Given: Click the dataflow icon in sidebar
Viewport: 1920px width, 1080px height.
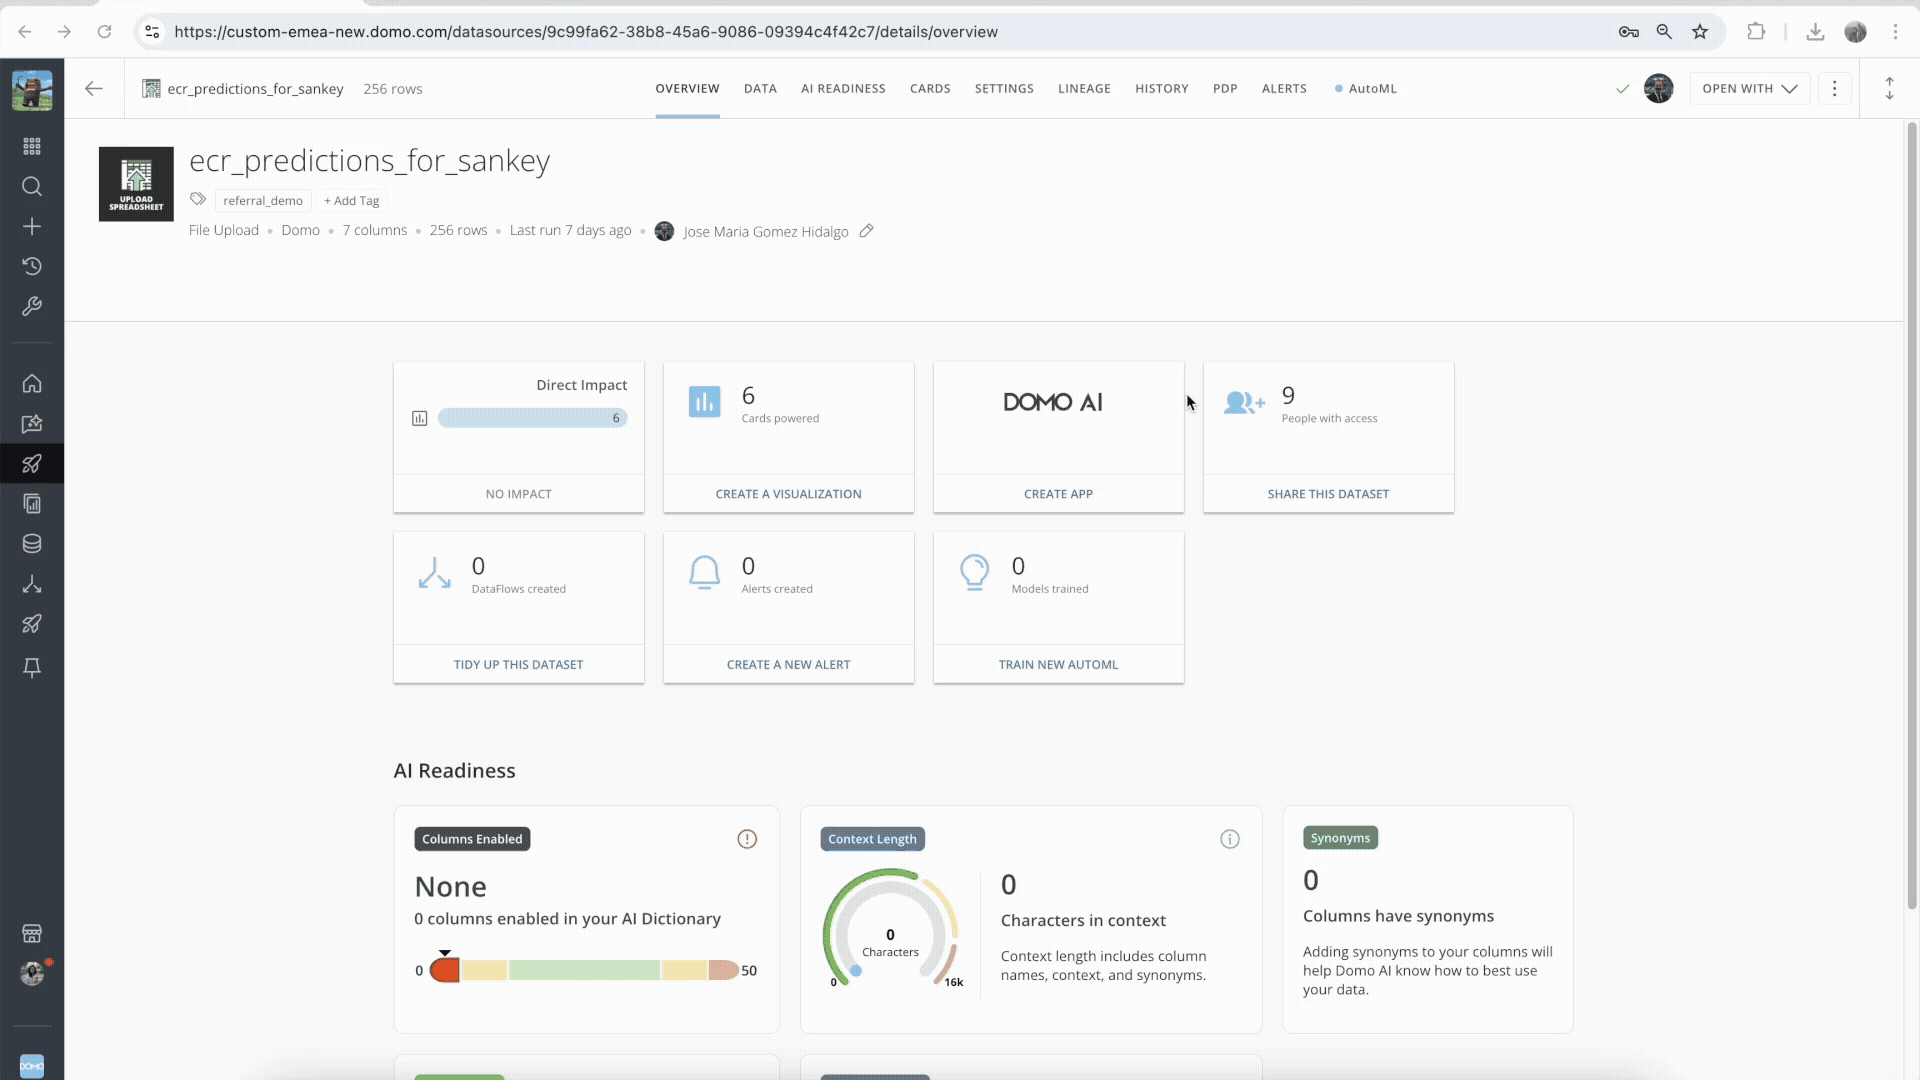Looking at the screenshot, I should [32, 584].
